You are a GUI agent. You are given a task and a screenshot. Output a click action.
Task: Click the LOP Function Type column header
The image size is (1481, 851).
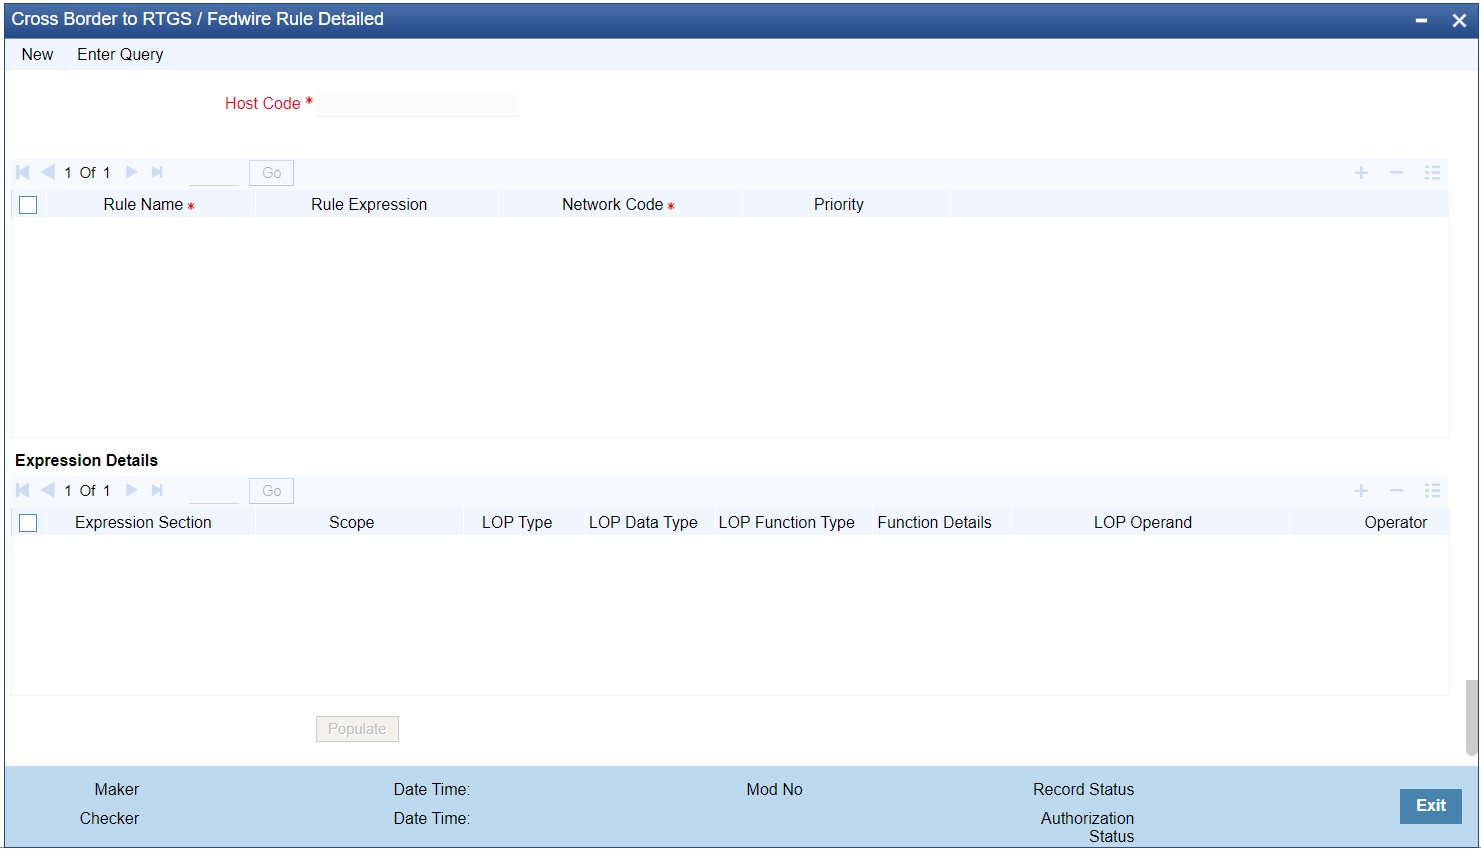pyautogui.click(x=786, y=522)
